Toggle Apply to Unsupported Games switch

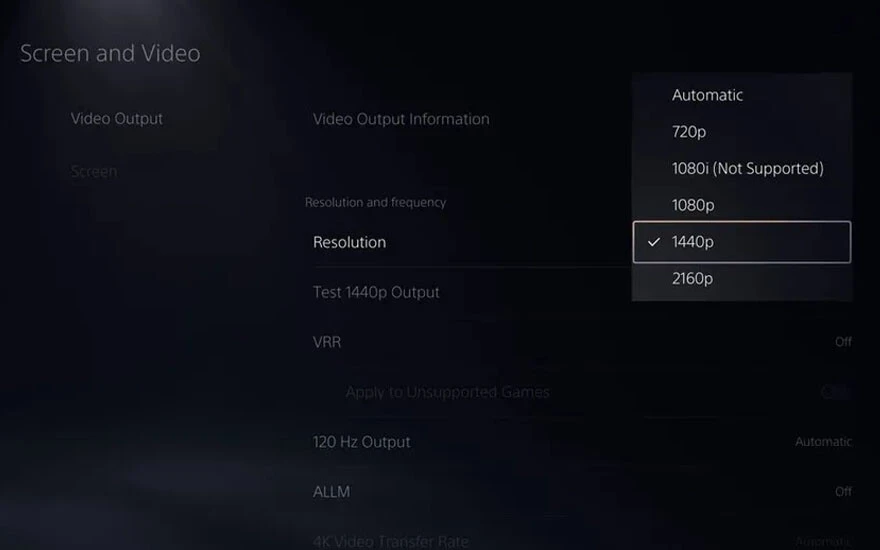[x=835, y=392]
